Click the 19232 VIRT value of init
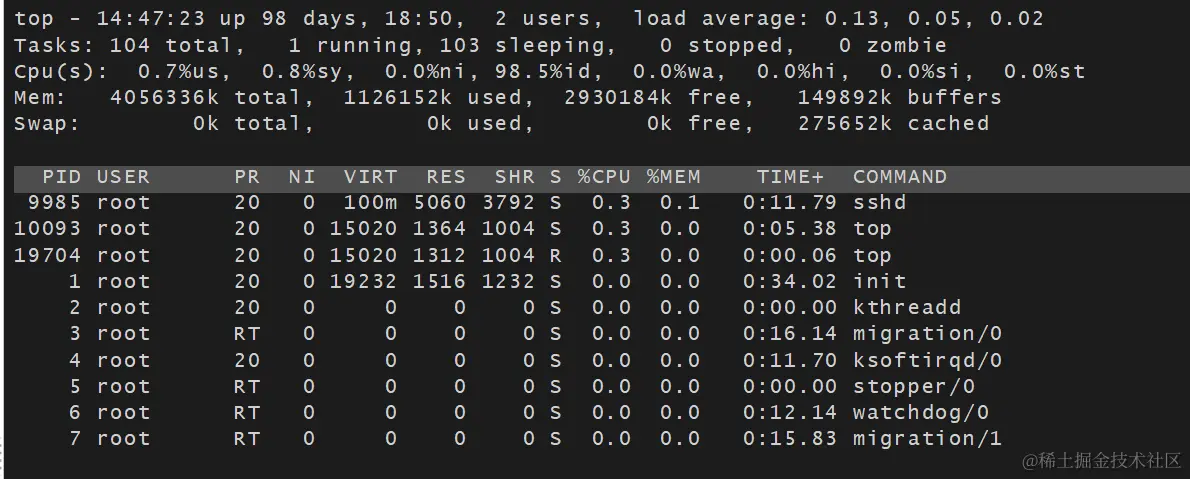Screen dimensions: 1190x479 click(x=364, y=282)
